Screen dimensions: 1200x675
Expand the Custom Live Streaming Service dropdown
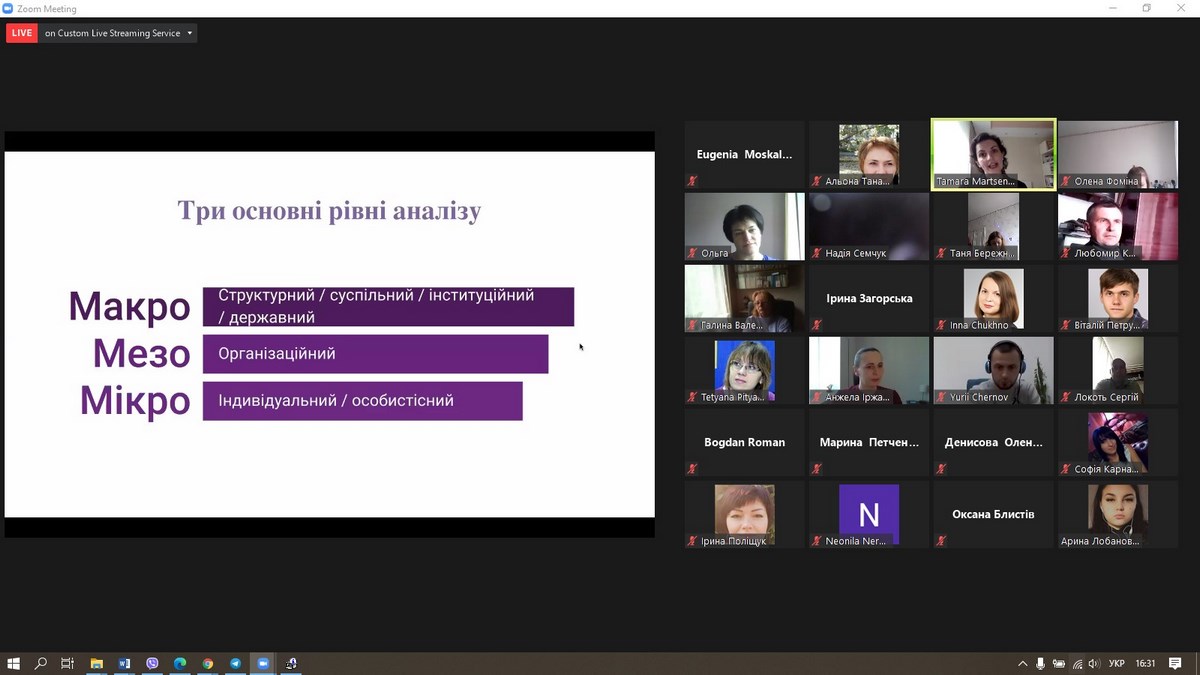190,33
